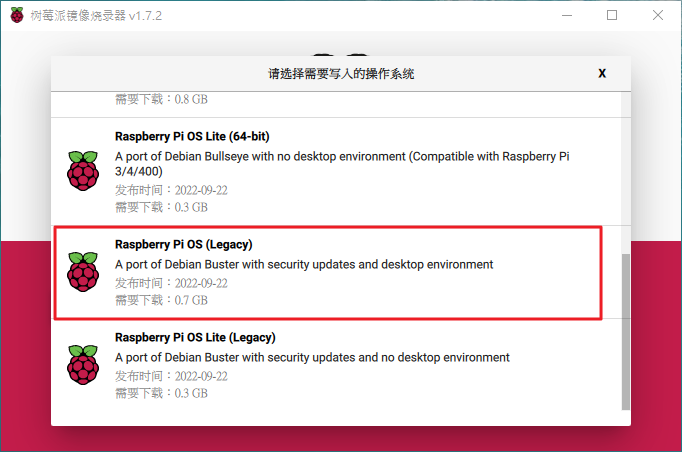
Task: Choose Raspberry Pi OS (Legacy) title
Action: pos(184,244)
